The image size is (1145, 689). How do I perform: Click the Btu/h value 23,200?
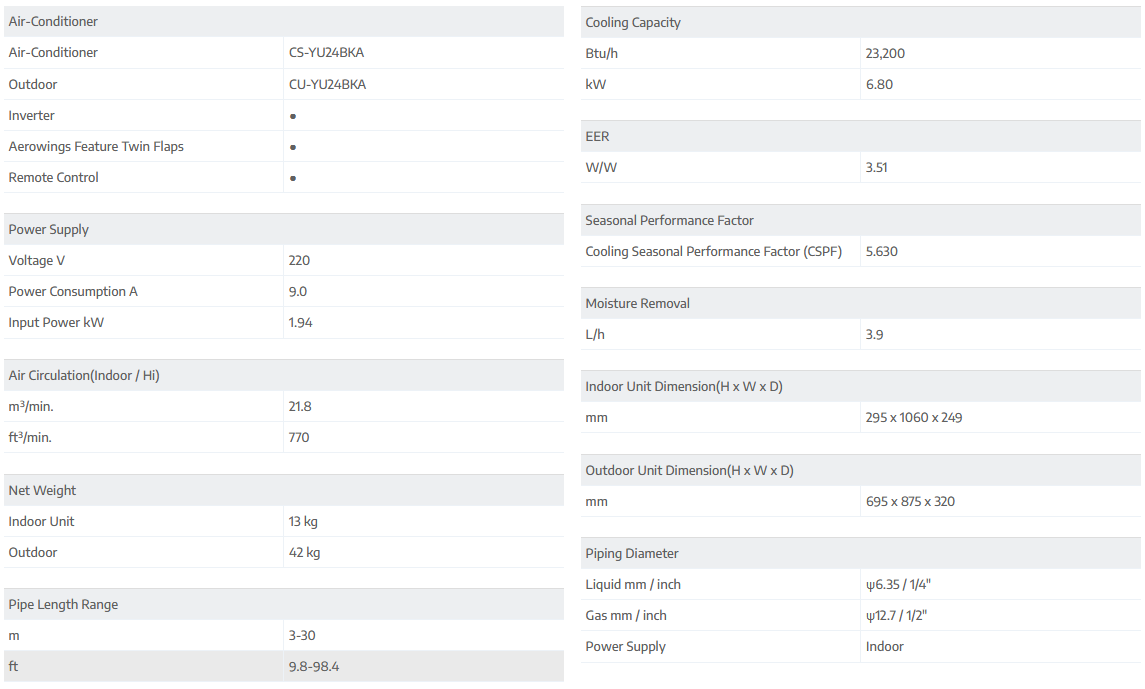[x=885, y=54]
